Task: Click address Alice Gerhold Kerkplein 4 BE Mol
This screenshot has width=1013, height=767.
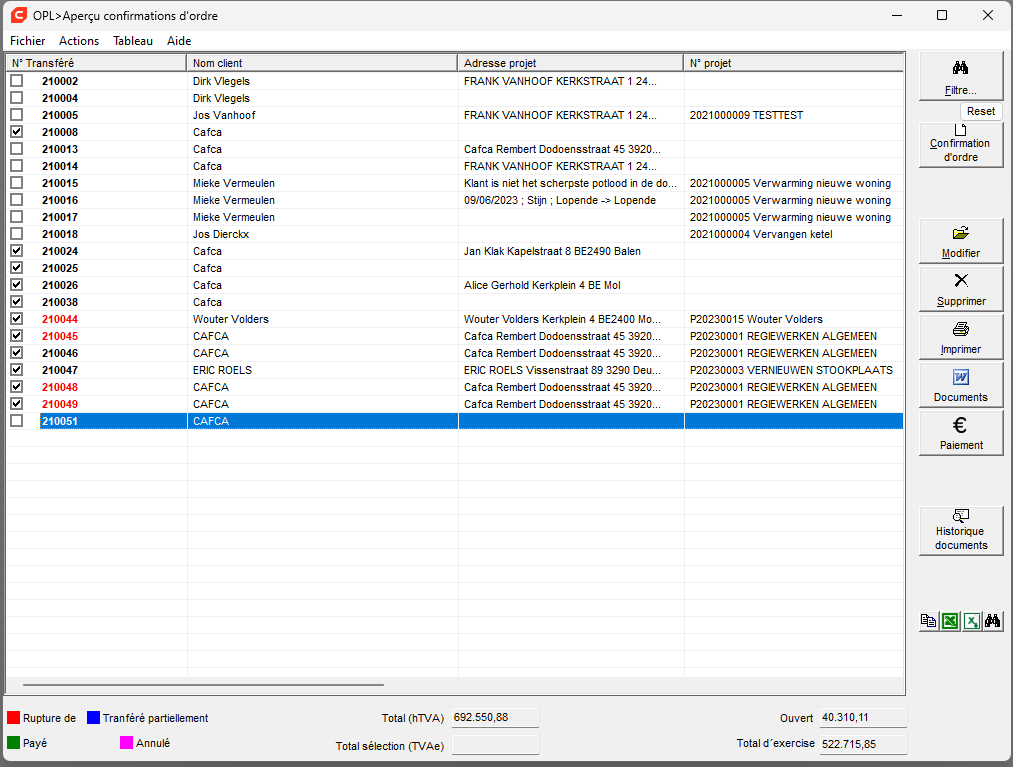Action: tap(542, 285)
